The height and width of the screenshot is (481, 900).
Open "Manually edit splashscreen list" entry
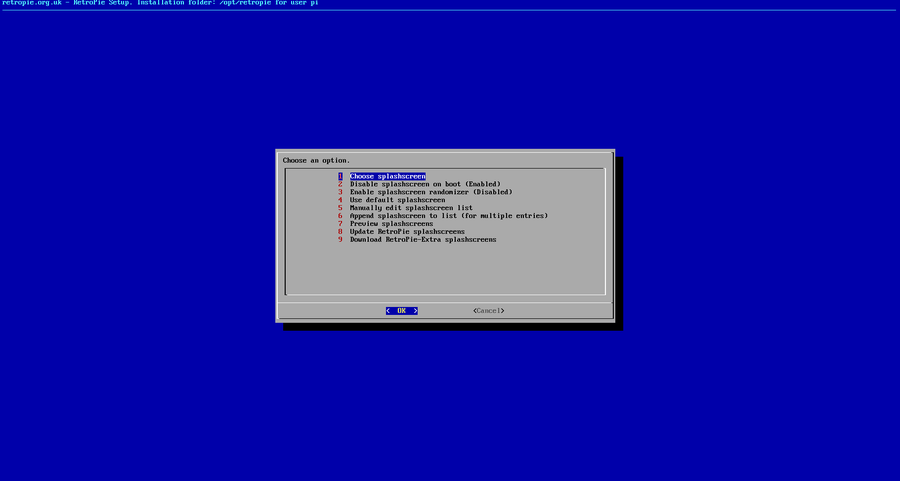411,208
